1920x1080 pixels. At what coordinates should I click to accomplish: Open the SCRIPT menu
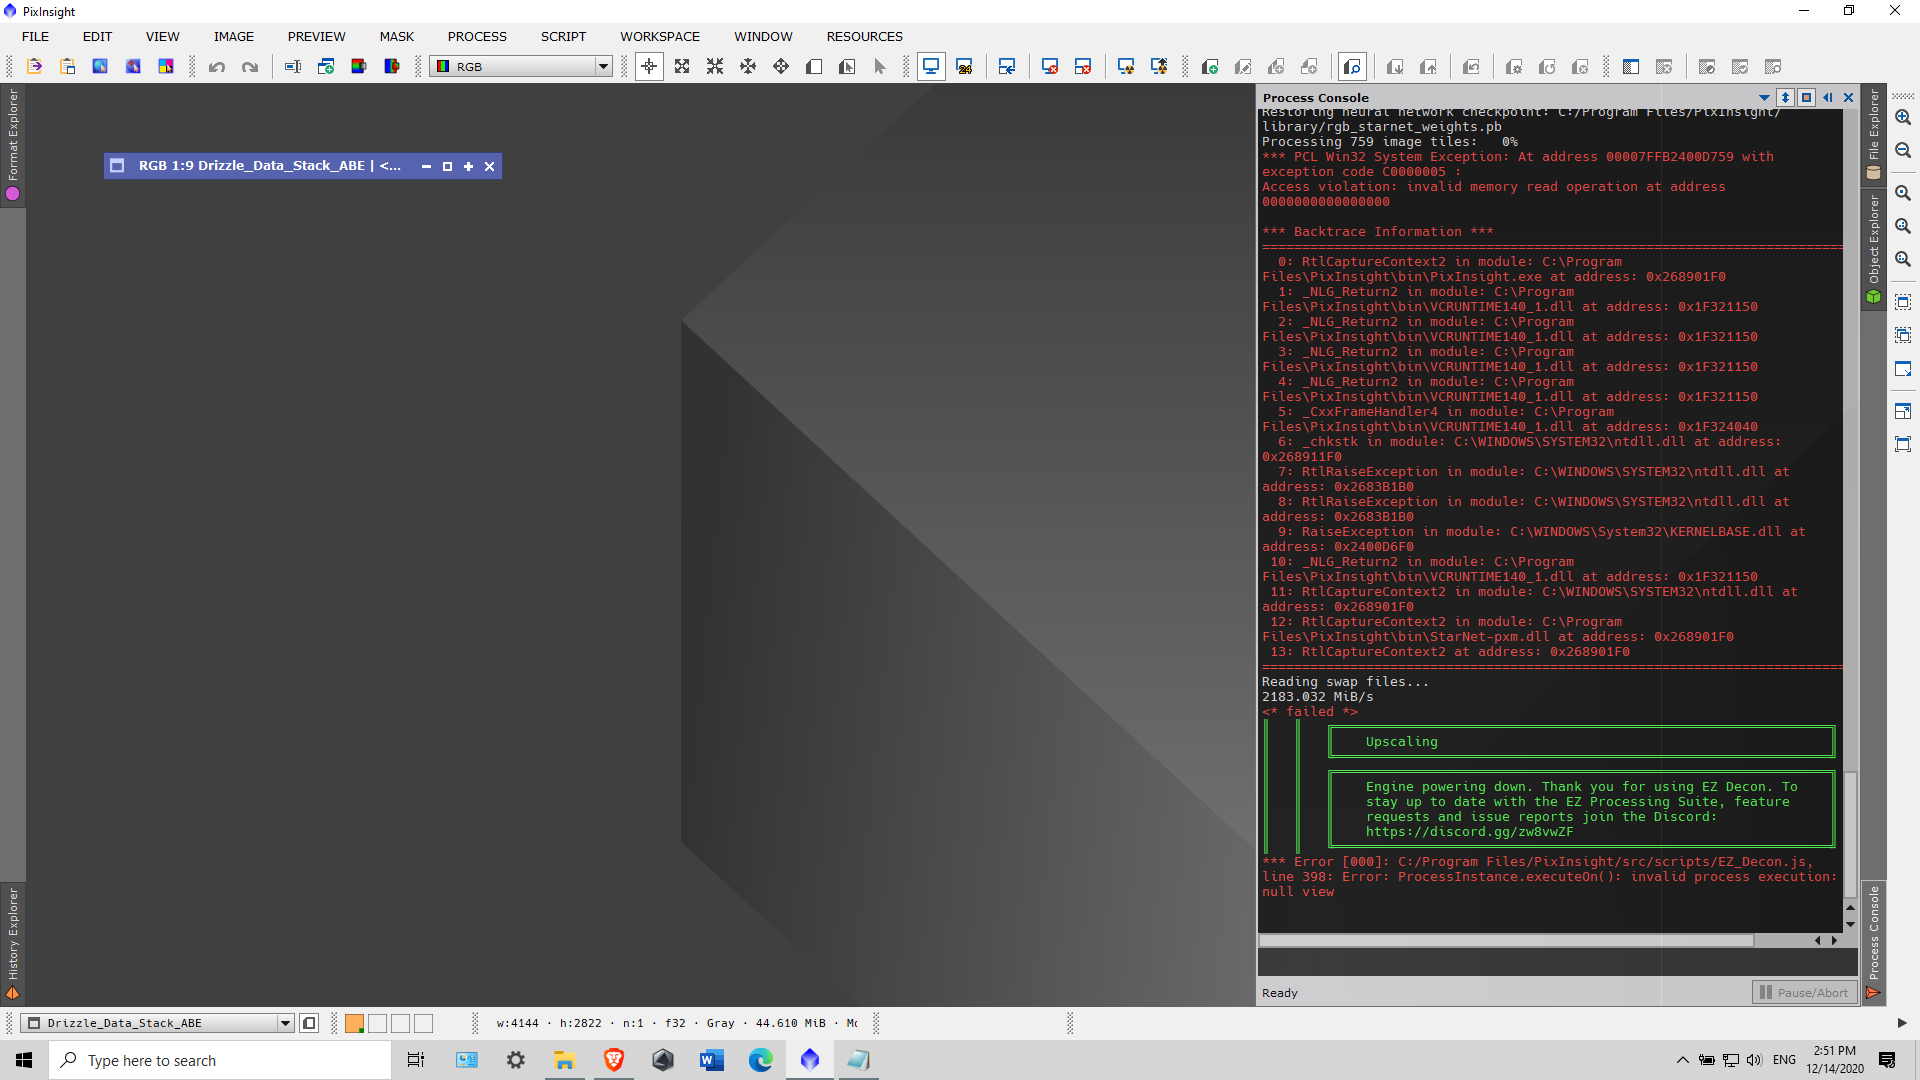click(x=563, y=36)
